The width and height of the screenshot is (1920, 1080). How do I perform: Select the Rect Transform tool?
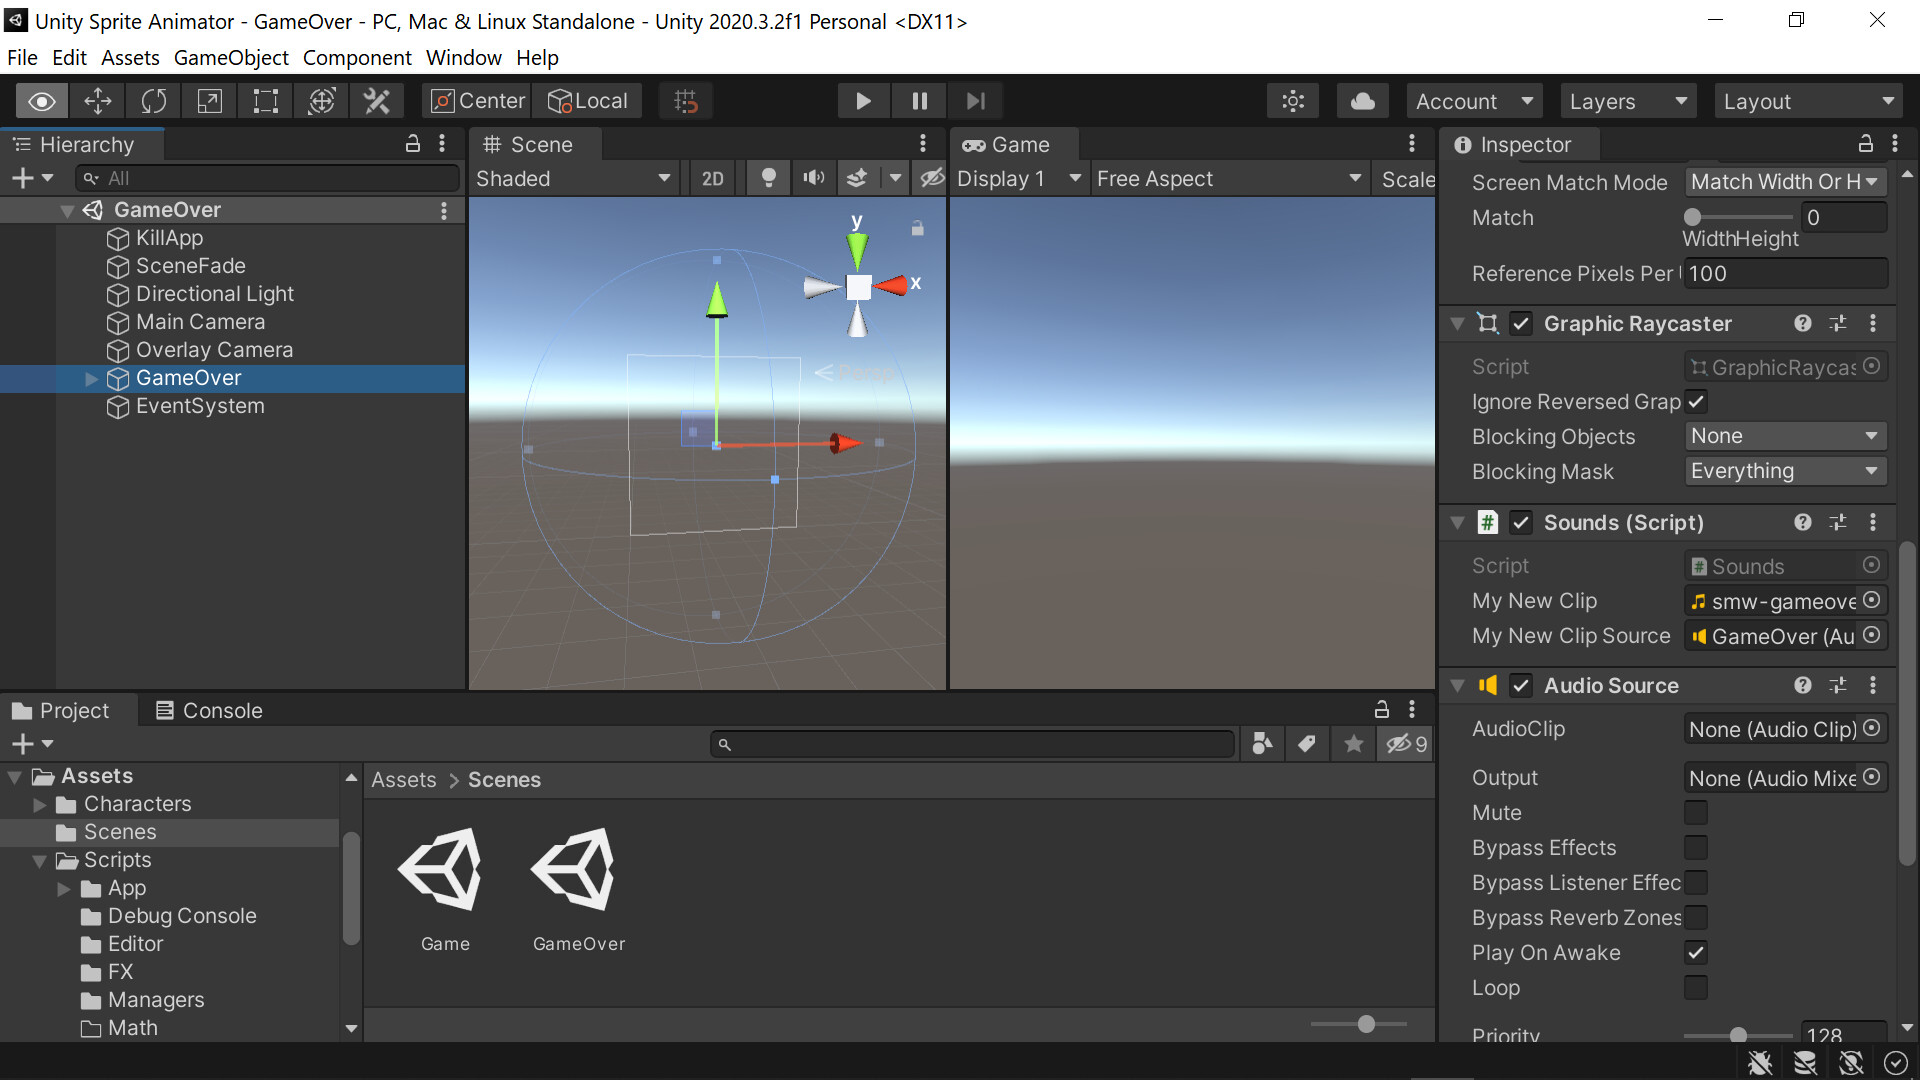pyautogui.click(x=265, y=100)
